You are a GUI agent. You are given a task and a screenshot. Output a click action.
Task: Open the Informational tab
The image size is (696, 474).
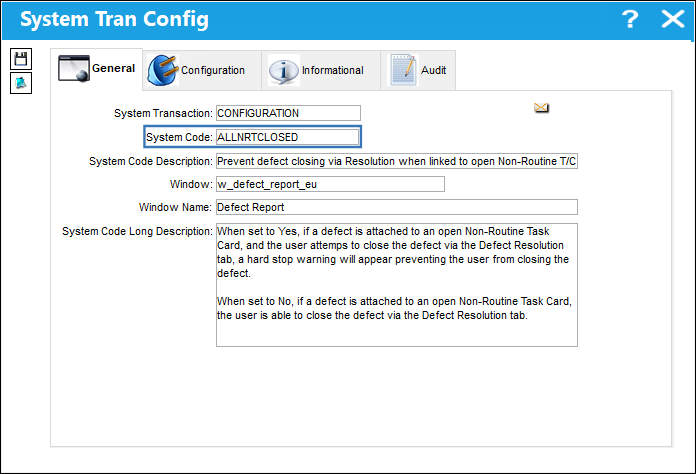click(321, 70)
